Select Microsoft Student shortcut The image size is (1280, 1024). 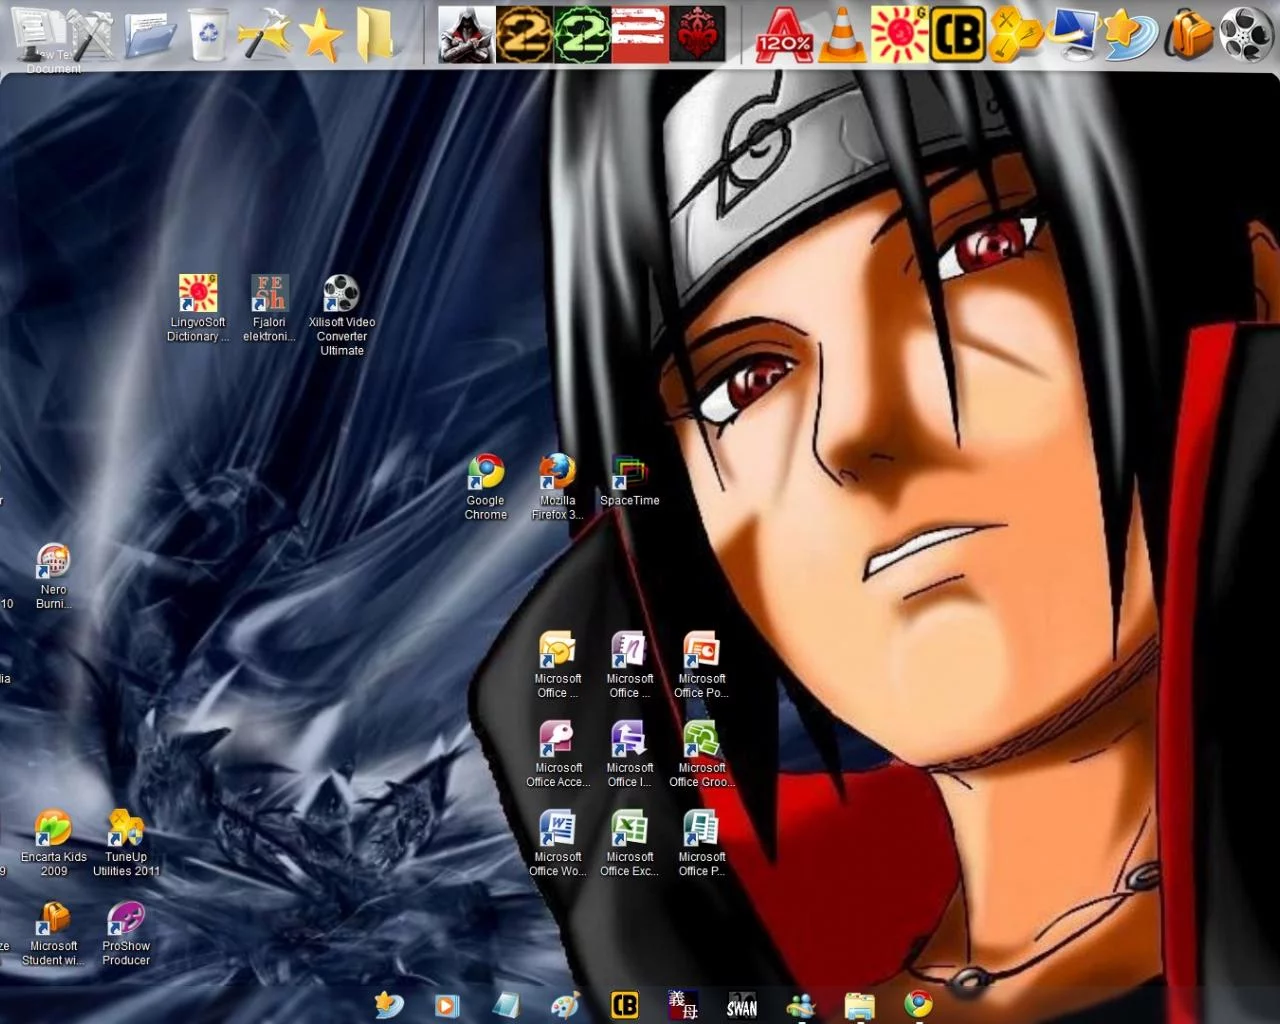[54, 932]
